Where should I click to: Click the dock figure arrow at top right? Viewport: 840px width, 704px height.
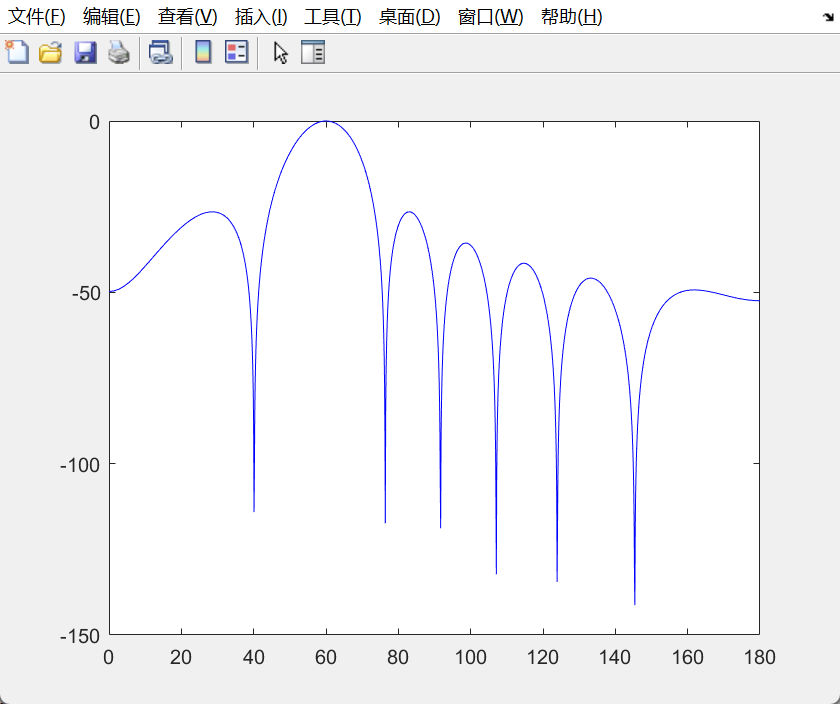(x=828, y=17)
